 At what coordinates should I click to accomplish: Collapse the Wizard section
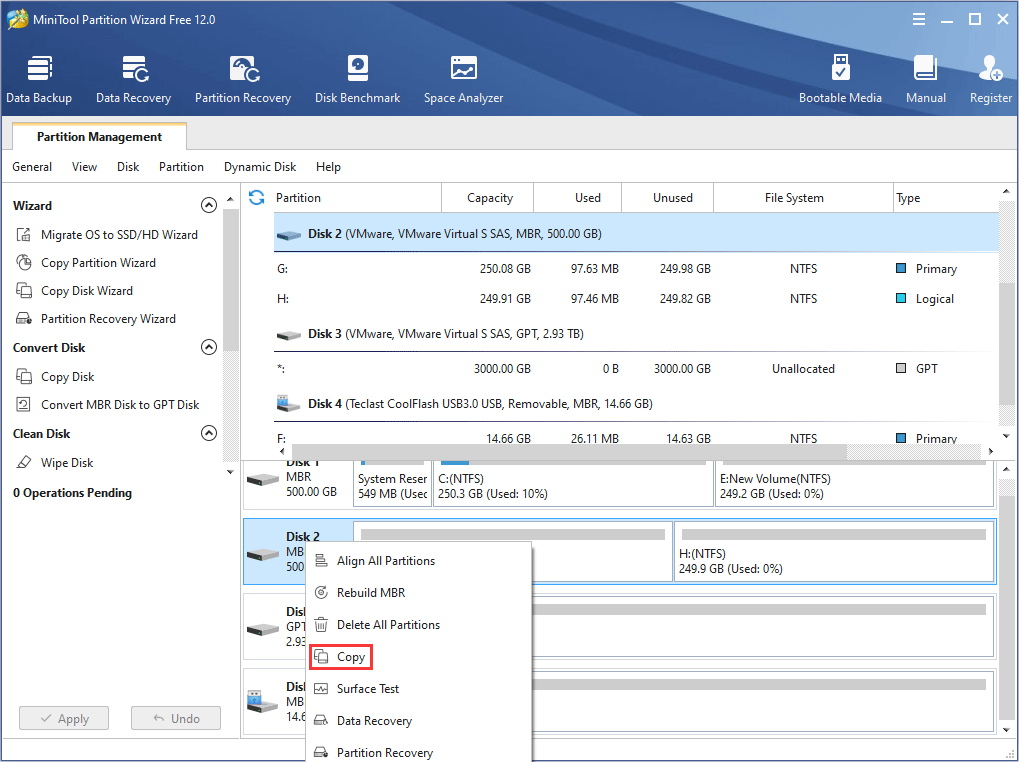point(209,205)
